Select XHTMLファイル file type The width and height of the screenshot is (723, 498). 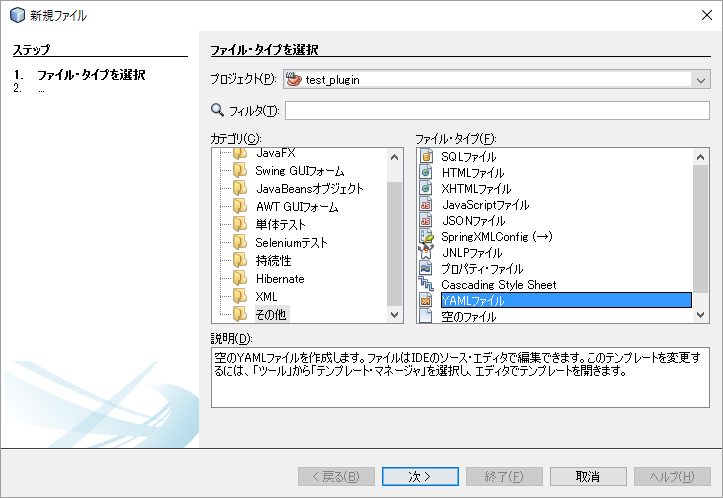(476, 189)
